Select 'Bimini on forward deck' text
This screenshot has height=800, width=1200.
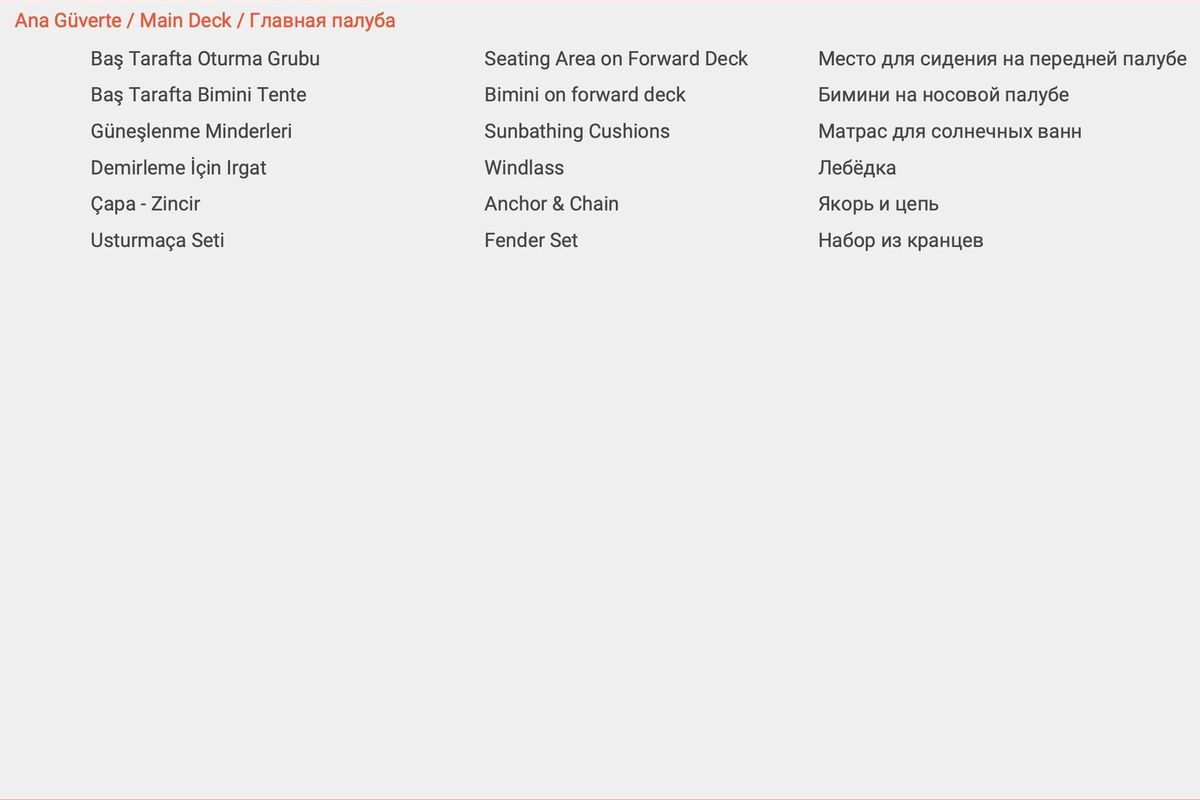tap(585, 95)
